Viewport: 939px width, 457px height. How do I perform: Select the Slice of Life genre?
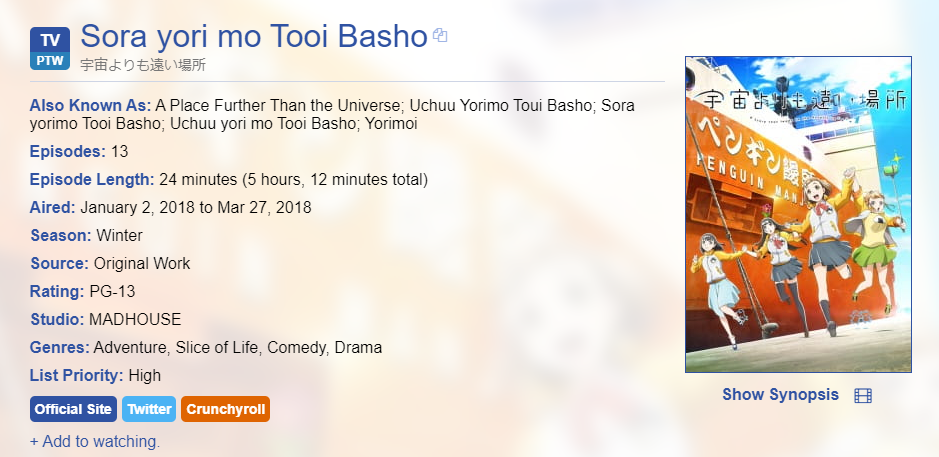pos(220,348)
